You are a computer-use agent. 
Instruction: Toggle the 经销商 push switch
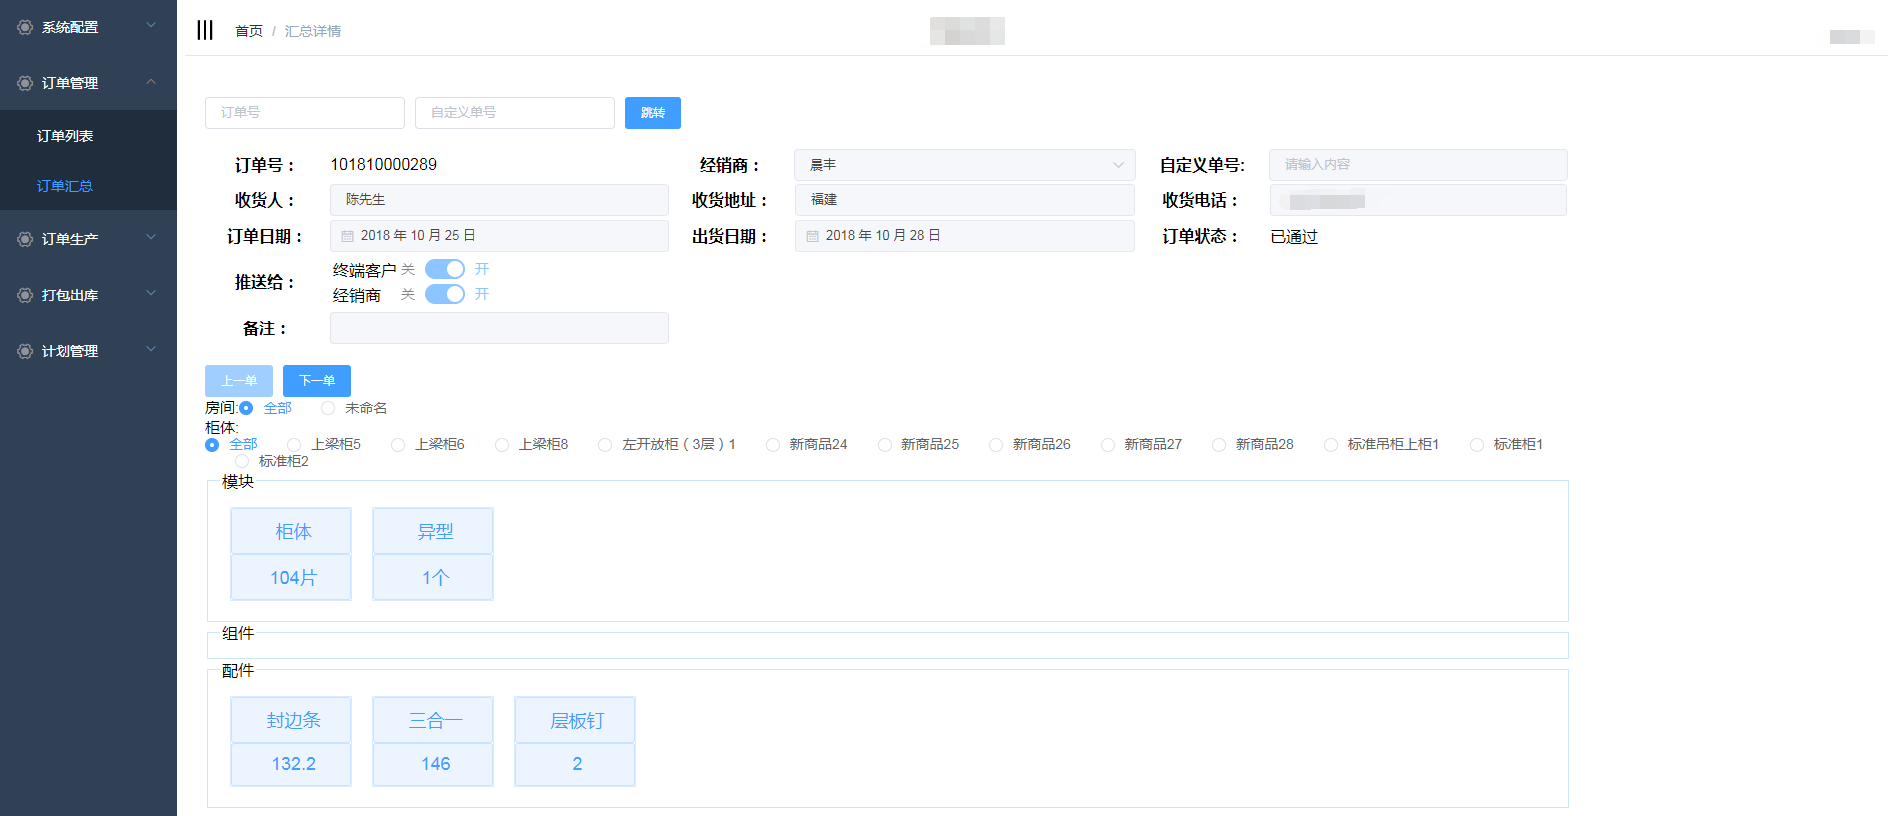pos(444,294)
